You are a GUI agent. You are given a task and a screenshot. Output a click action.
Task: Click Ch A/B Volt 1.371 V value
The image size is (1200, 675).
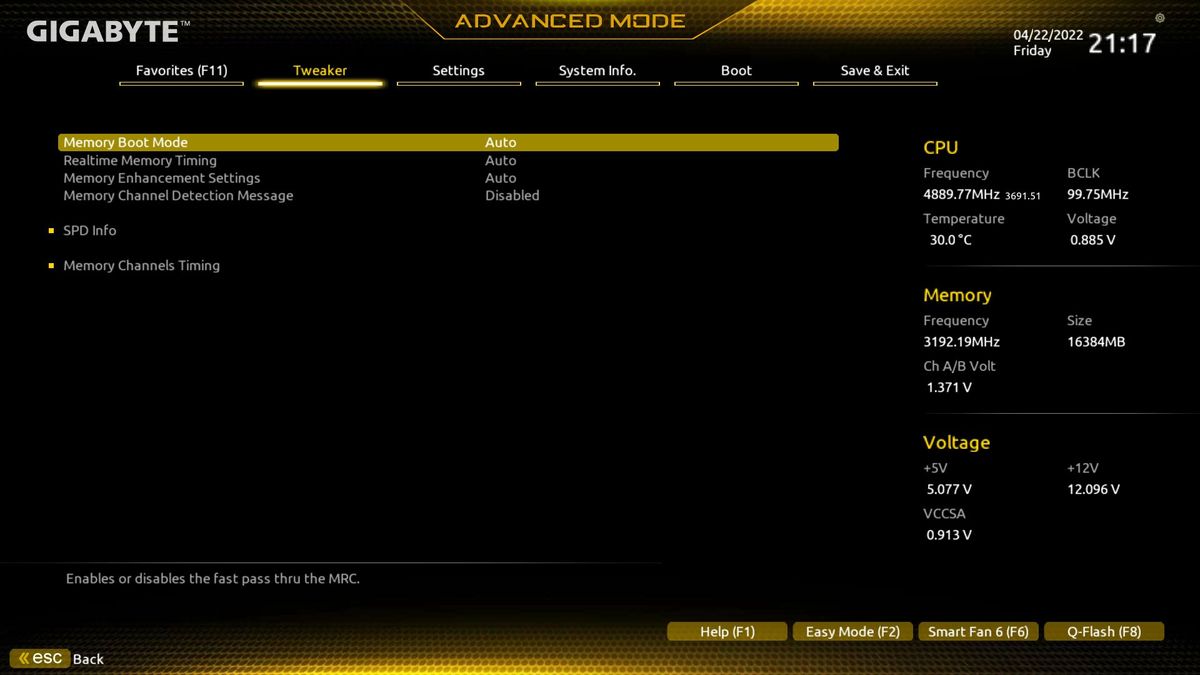tap(949, 387)
